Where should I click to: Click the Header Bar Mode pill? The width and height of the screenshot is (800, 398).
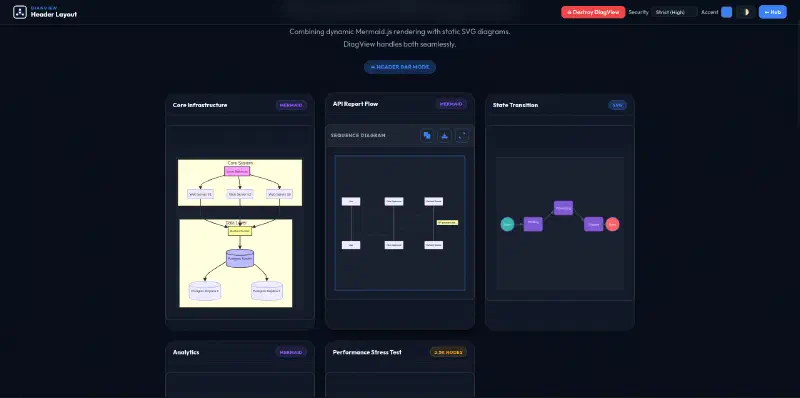coord(400,67)
